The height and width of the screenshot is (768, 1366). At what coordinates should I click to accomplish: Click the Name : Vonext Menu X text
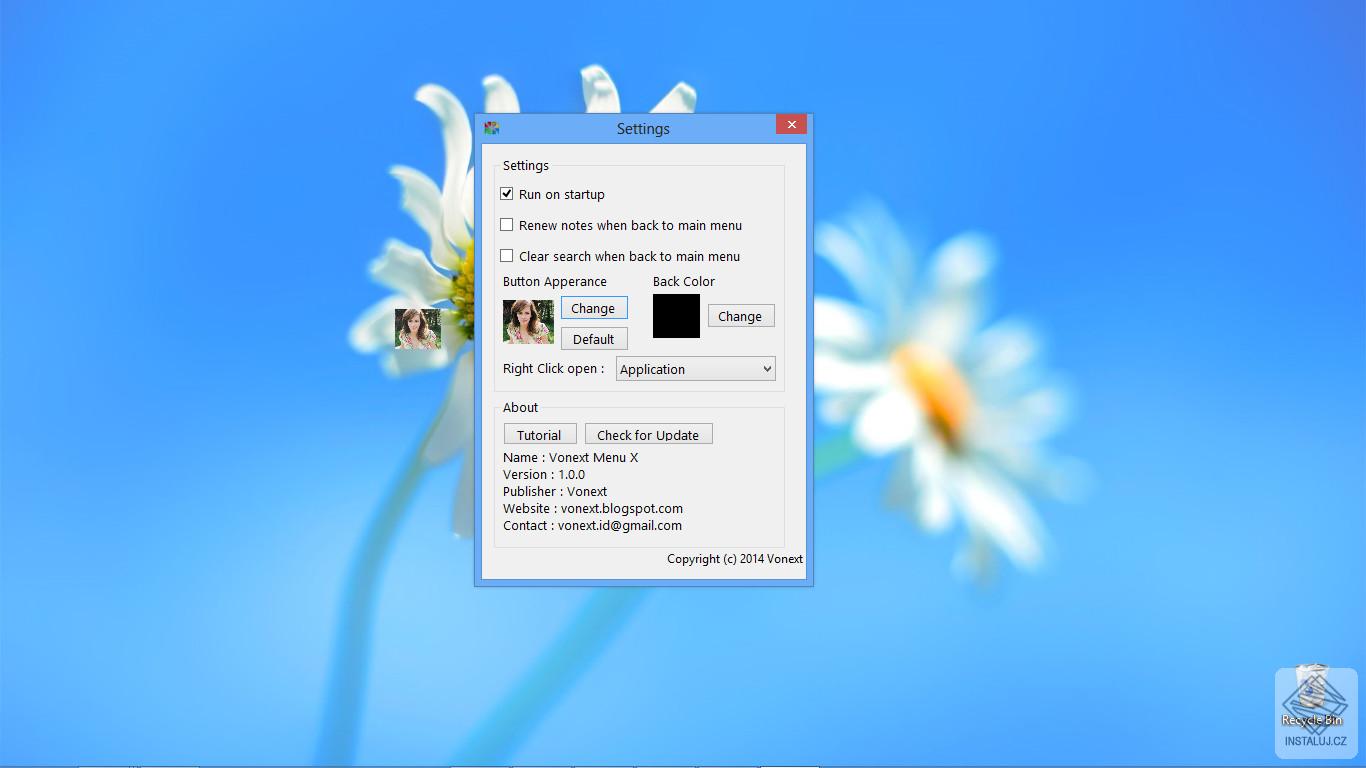[570, 457]
